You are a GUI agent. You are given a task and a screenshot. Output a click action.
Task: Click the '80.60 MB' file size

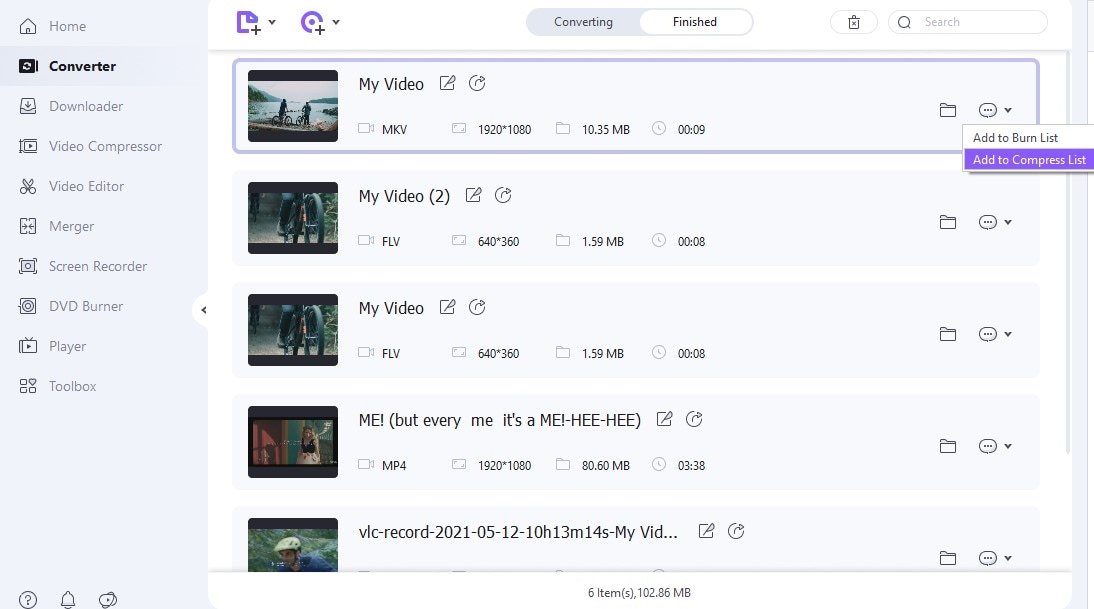point(606,465)
